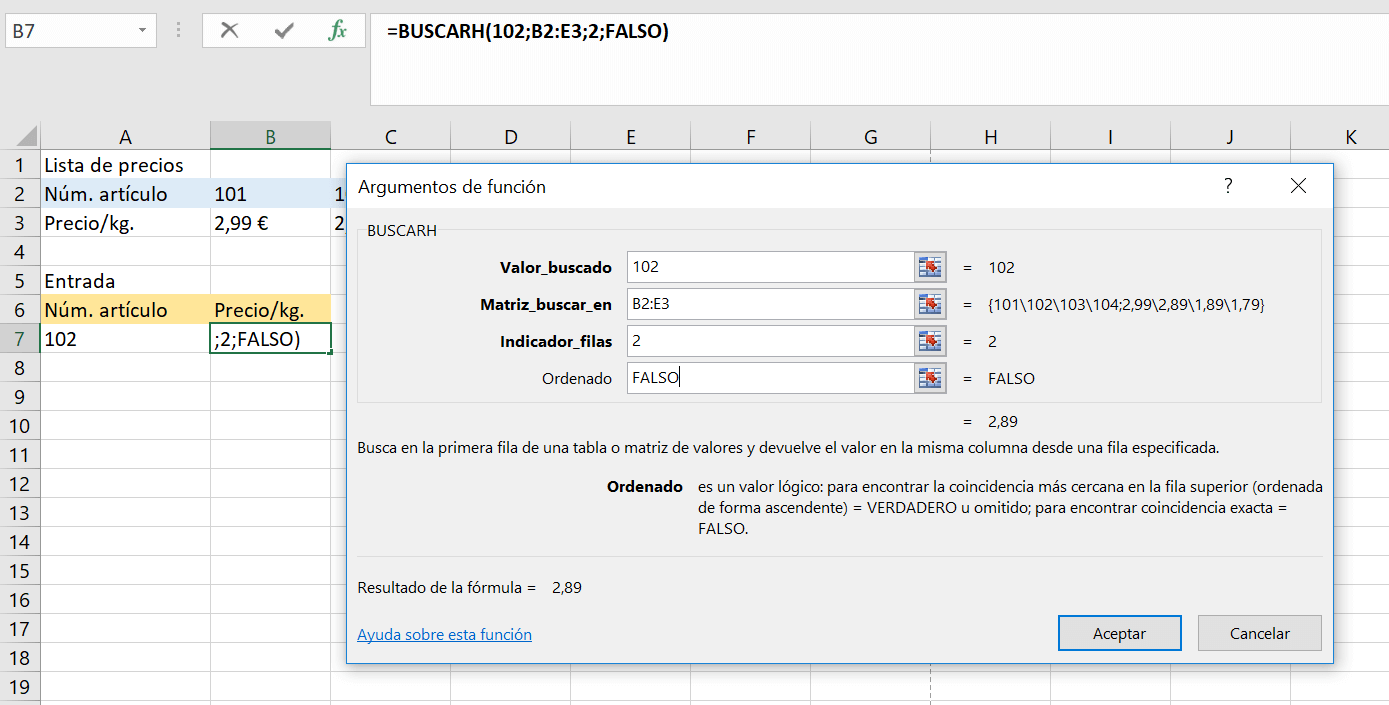Click cell B2 containing 101

(270, 194)
